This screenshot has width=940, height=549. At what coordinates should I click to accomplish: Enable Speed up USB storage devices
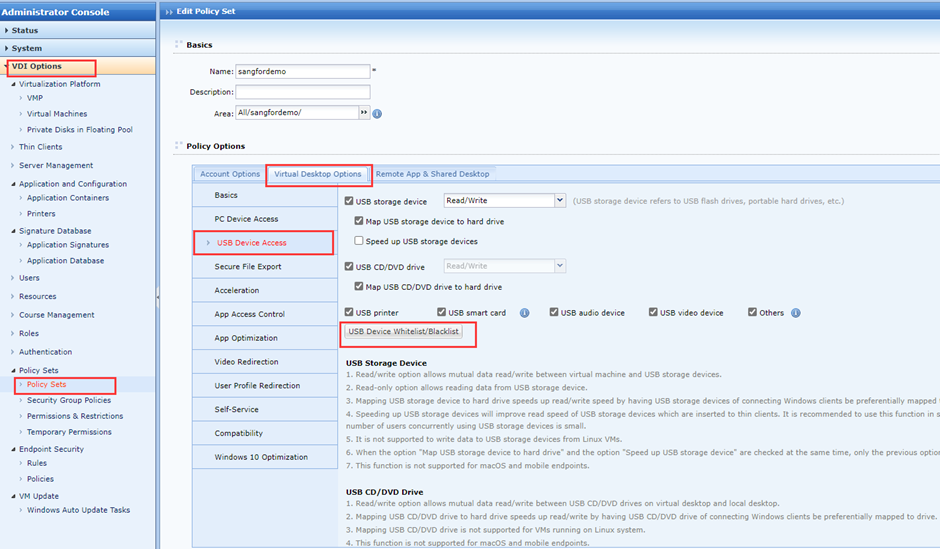[x=360, y=241]
